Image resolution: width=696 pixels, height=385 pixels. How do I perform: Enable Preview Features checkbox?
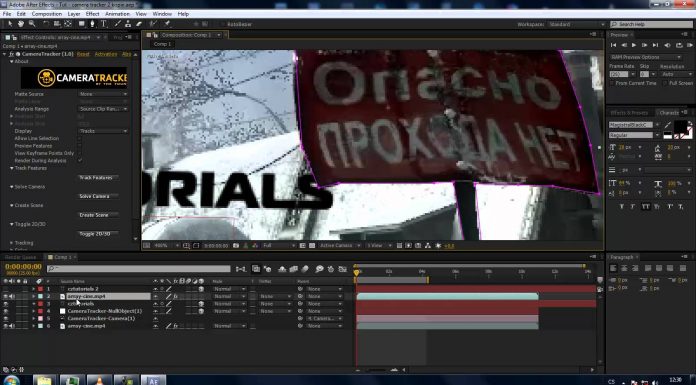click(x=80, y=146)
